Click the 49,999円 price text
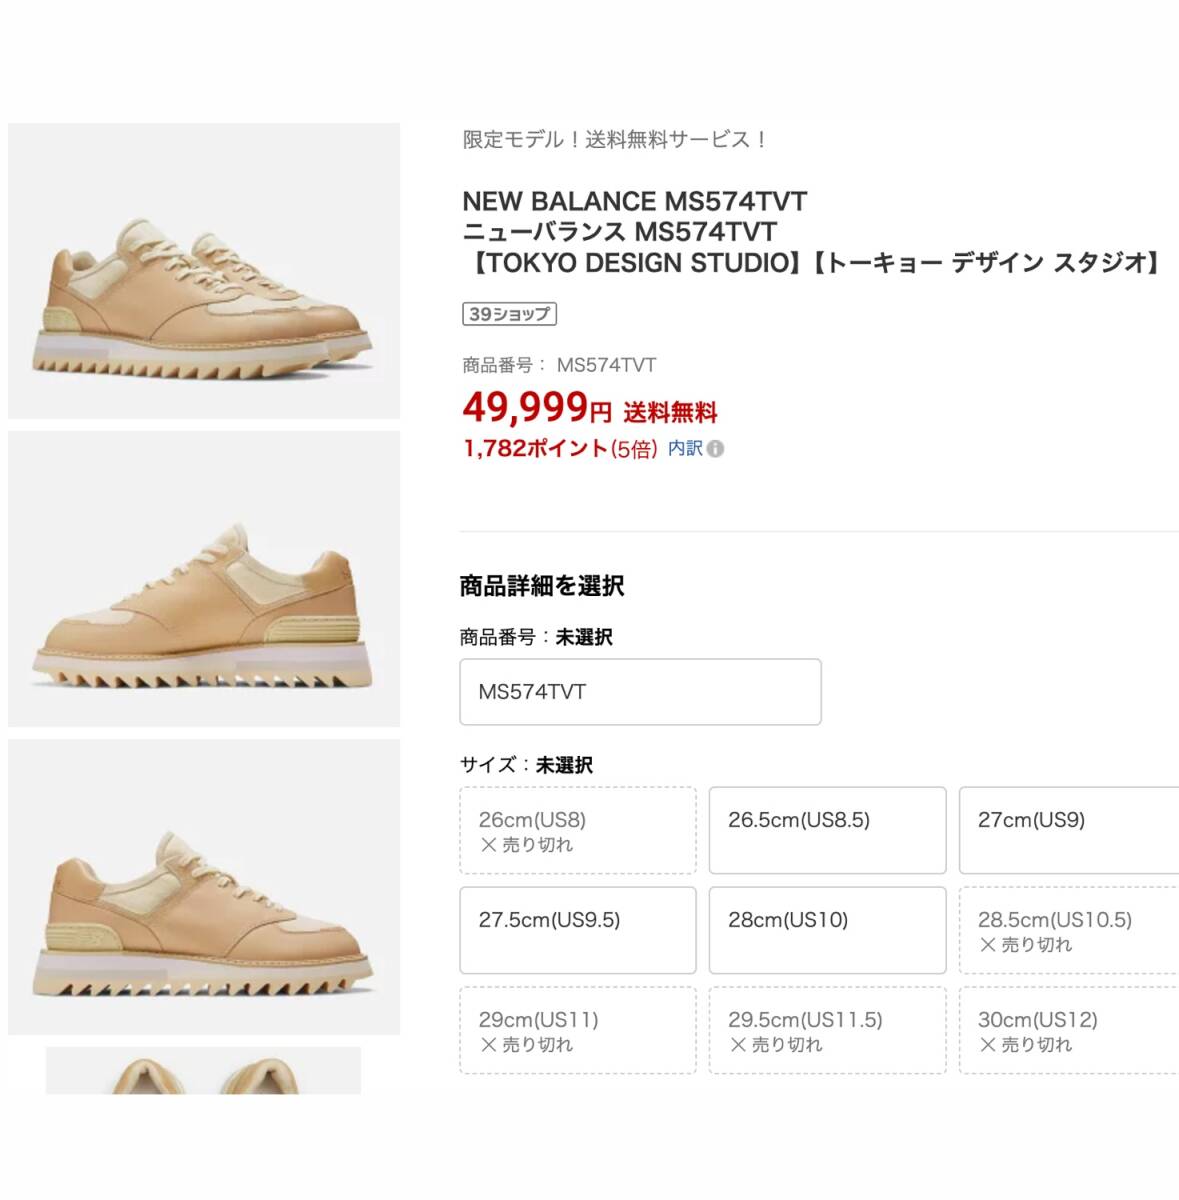Screen dimensions: 1179x1200 (x=537, y=408)
